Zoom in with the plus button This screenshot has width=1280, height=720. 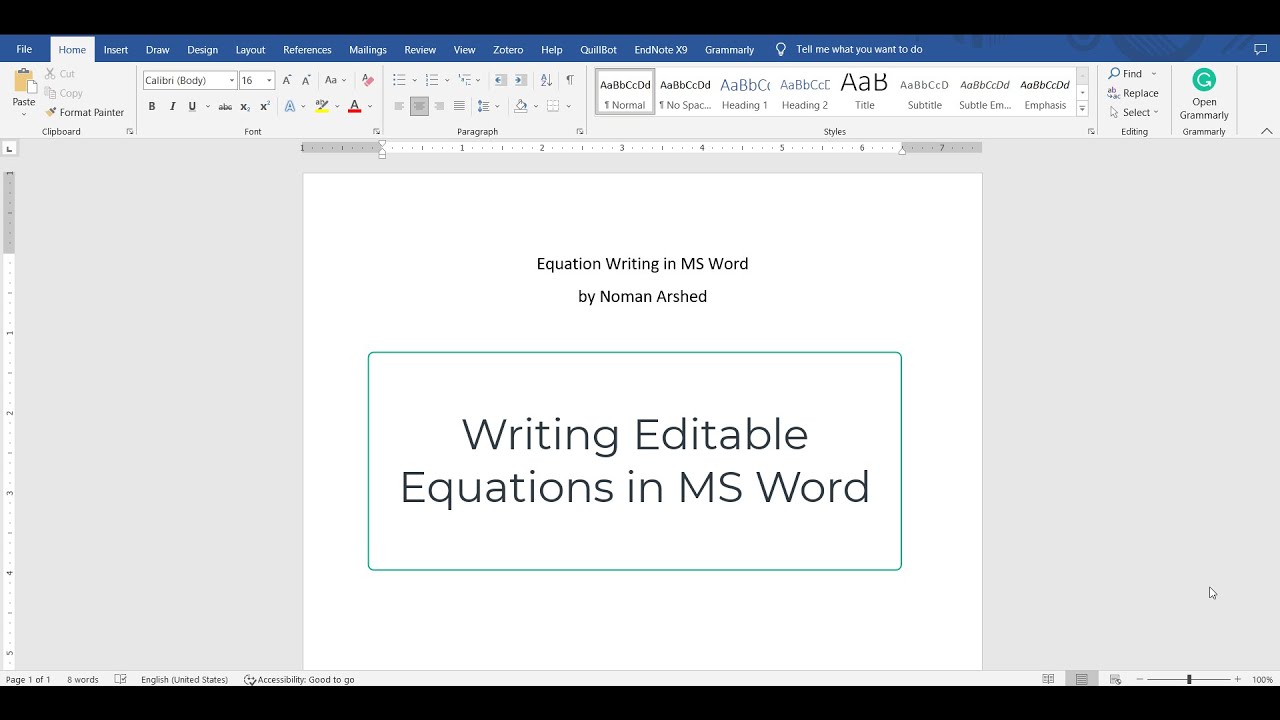(1237, 679)
